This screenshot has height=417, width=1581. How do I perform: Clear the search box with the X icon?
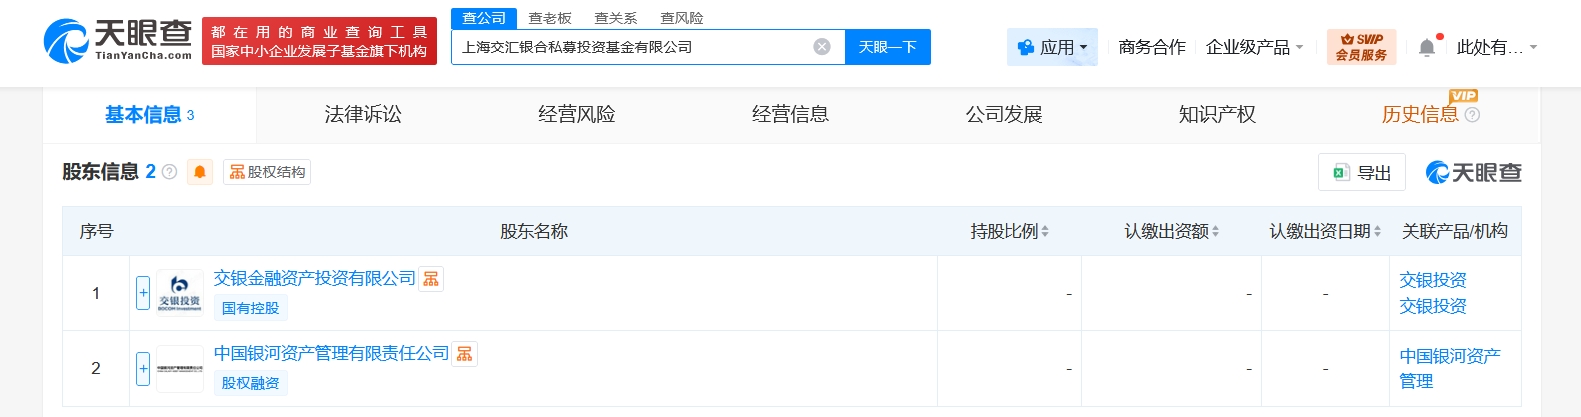coord(822,47)
